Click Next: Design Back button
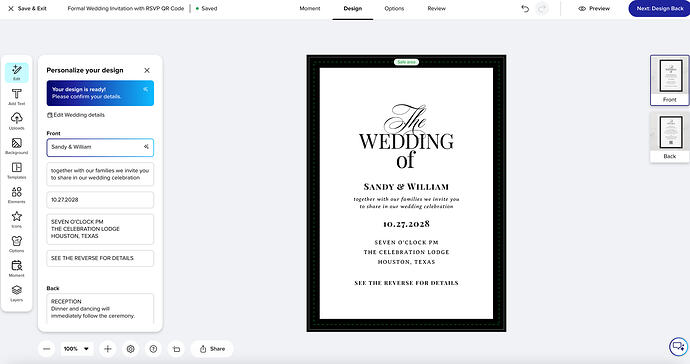Image resolution: width=690 pixels, height=364 pixels. [660, 8]
